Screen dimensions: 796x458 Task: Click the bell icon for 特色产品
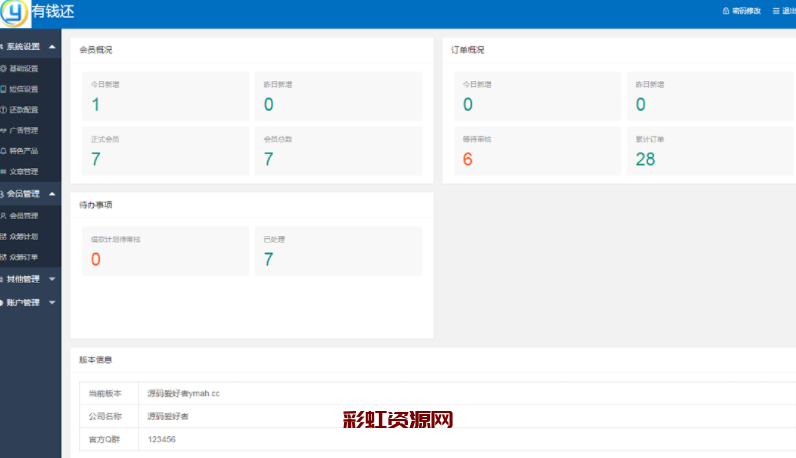click(4, 151)
